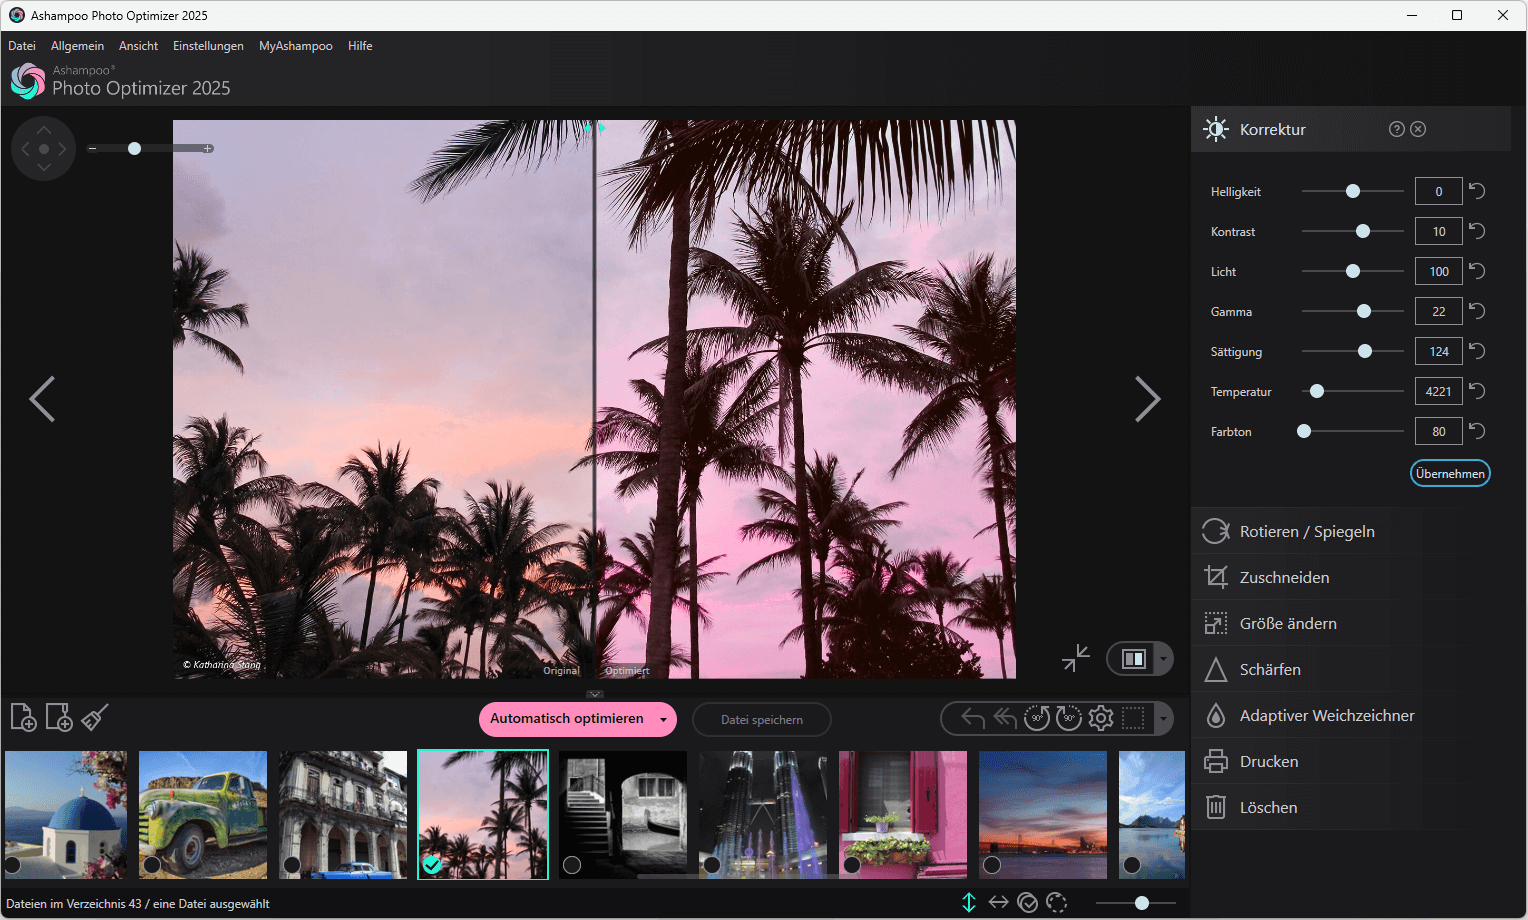Clear the file list with the broom icon

[x=93, y=717]
